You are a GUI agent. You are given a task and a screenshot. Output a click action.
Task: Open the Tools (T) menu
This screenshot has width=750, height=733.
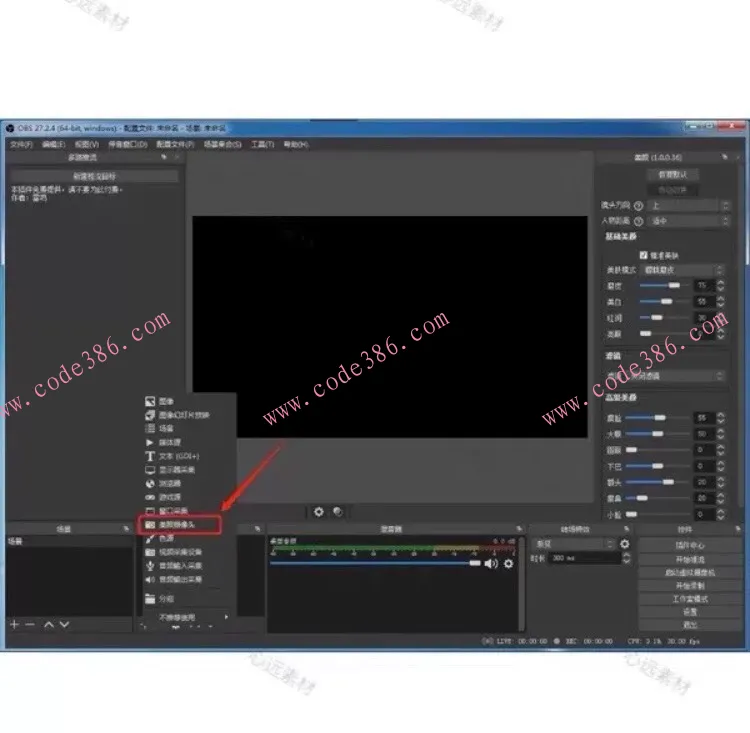pyautogui.click(x=263, y=144)
